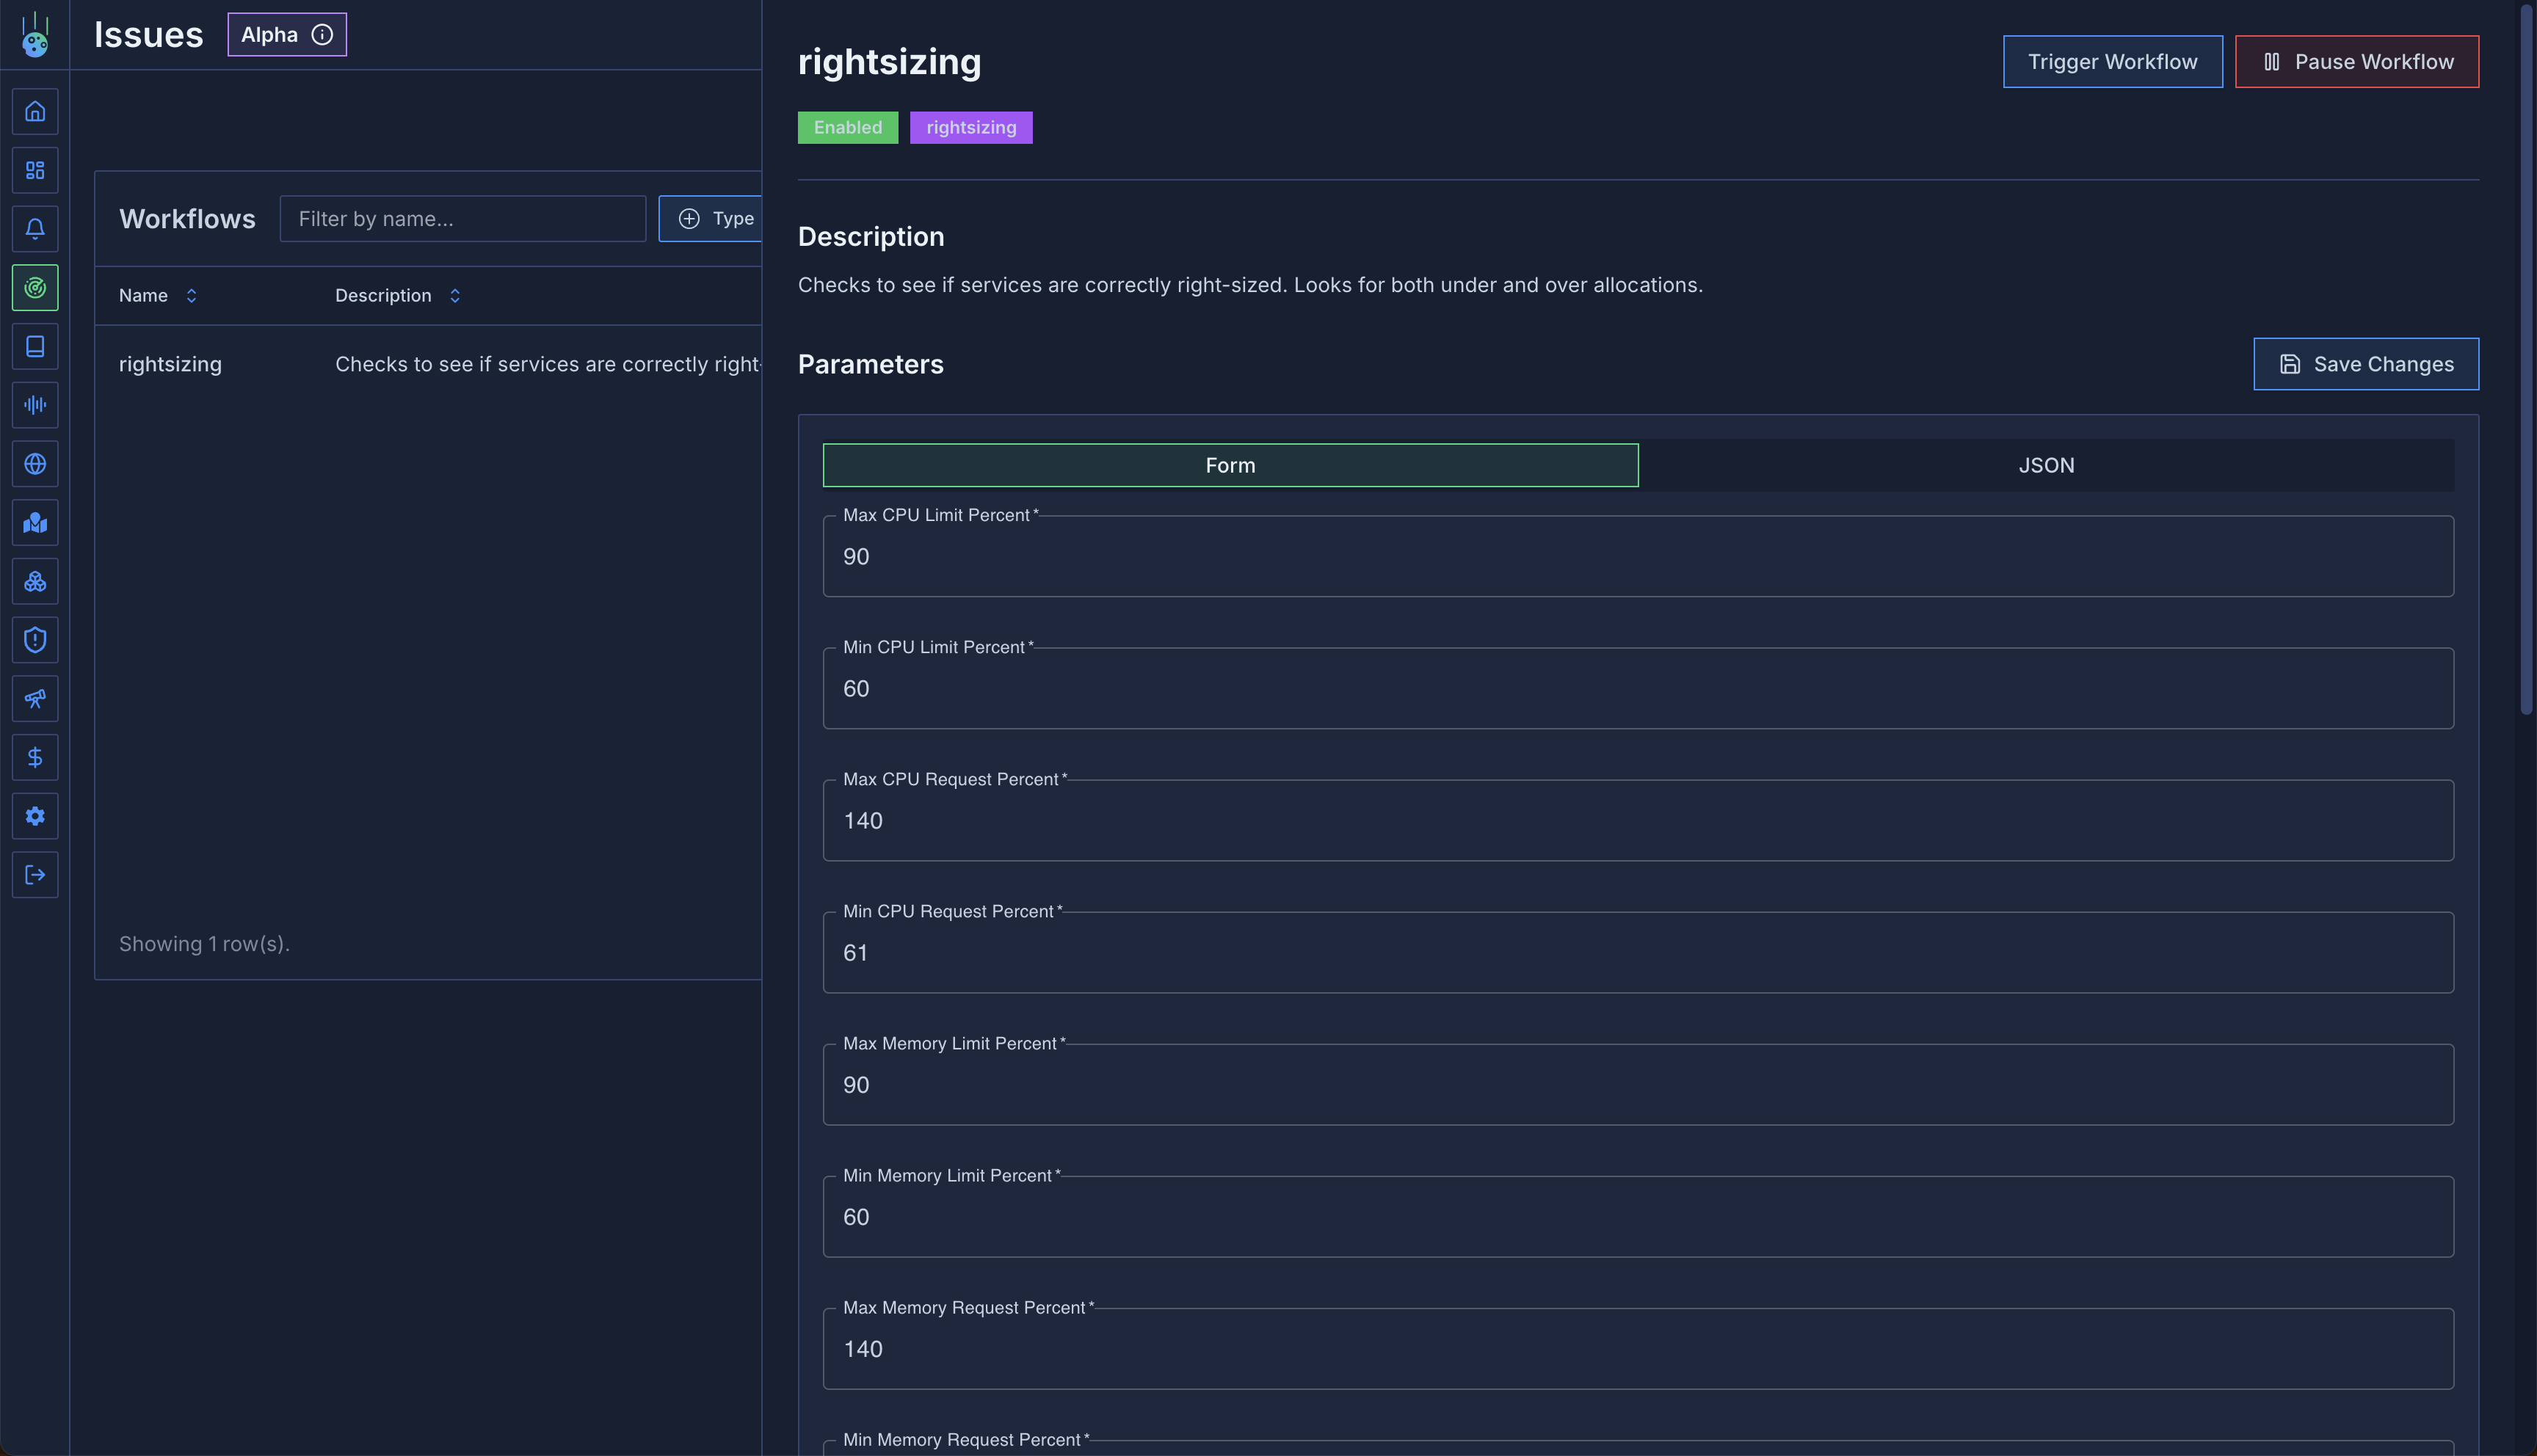Open the dashboards grid icon

click(35, 170)
